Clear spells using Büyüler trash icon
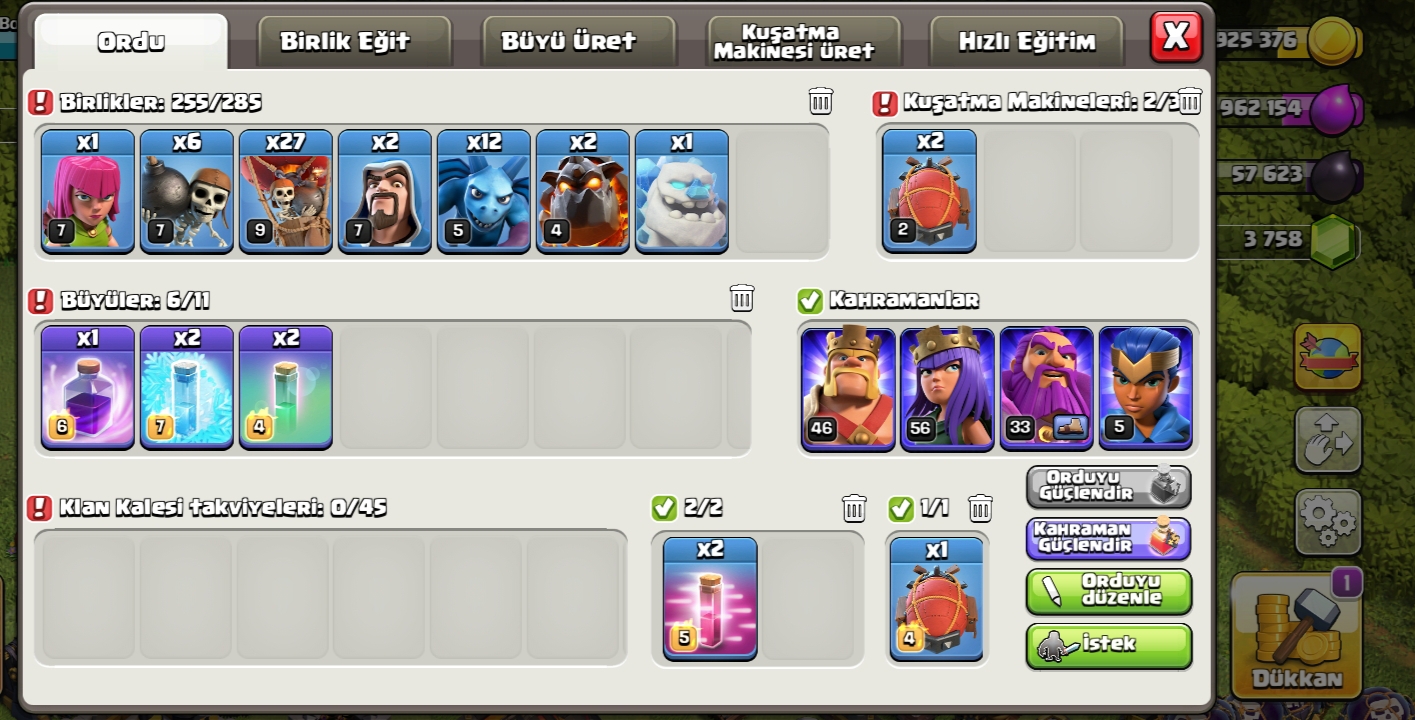Image resolution: width=1415 pixels, height=720 pixels. coord(742,297)
